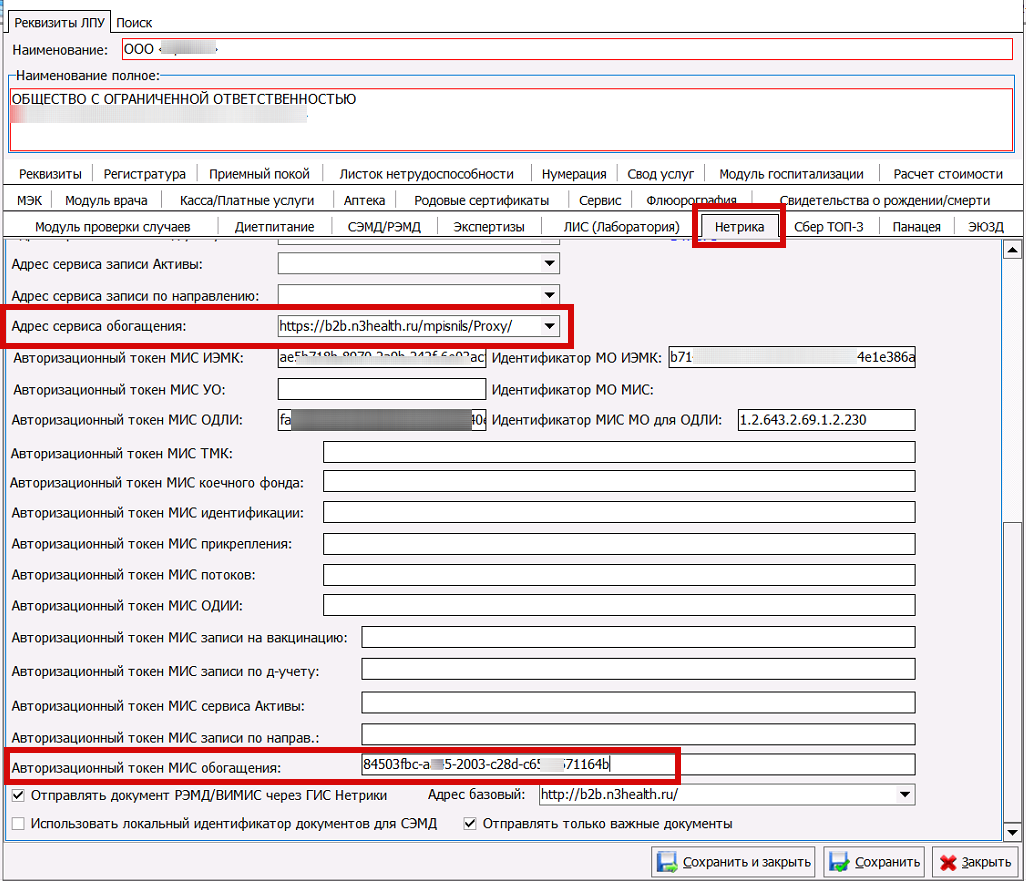Open the СЭМД/РЭМД tab
1026x883 pixels.
(384, 226)
